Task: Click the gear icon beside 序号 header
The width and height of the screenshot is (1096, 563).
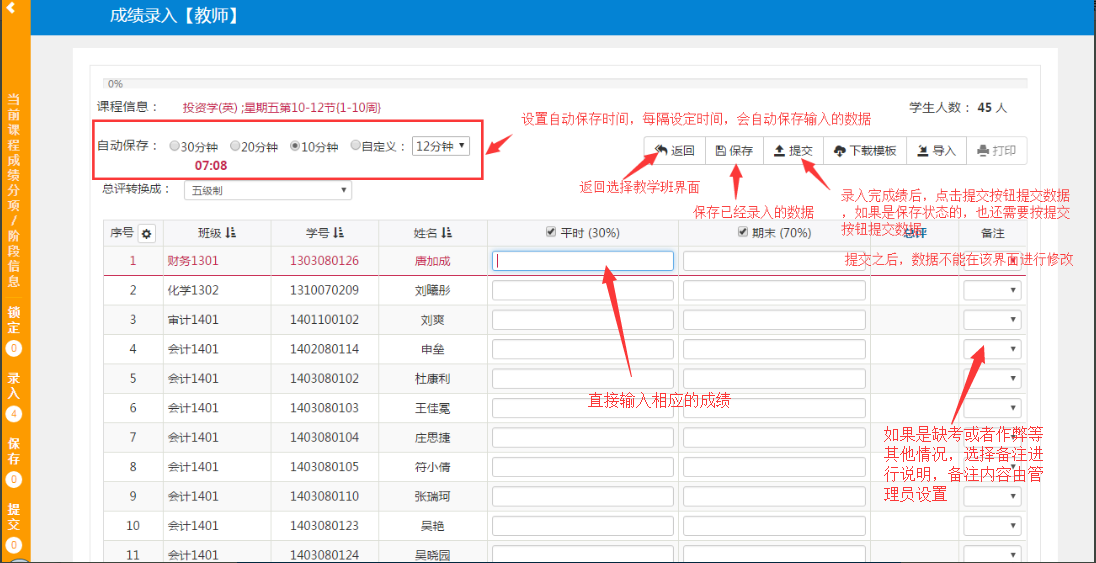Action: (147, 233)
